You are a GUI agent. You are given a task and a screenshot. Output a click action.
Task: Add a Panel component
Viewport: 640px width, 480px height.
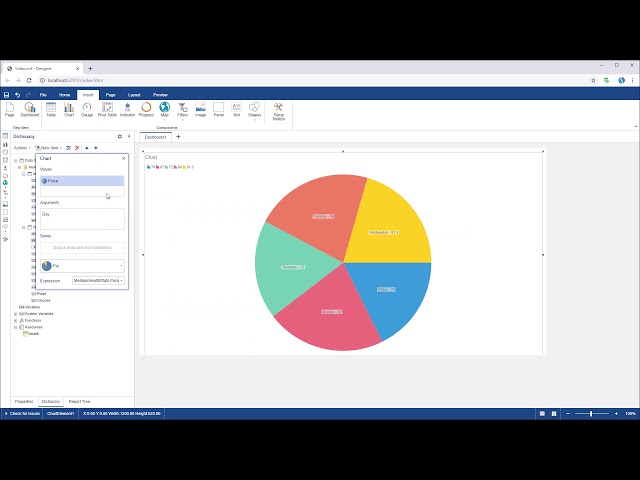click(219, 110)
